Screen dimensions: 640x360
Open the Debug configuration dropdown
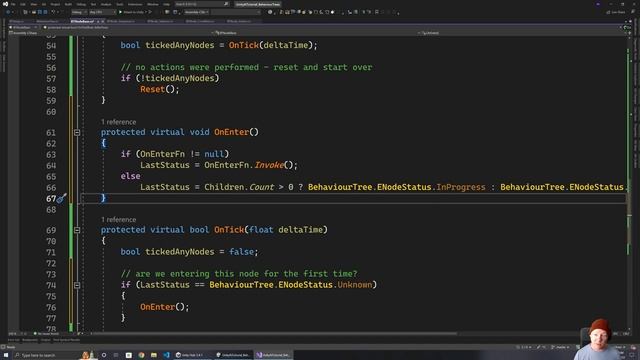[x=79, y=12]
